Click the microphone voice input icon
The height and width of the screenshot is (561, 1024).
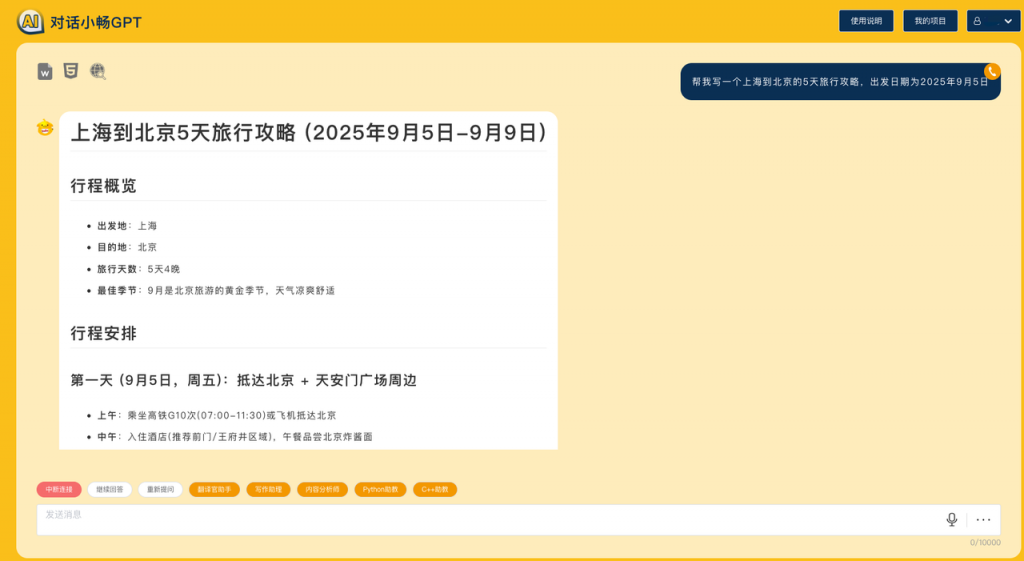(x=951, y=519)
